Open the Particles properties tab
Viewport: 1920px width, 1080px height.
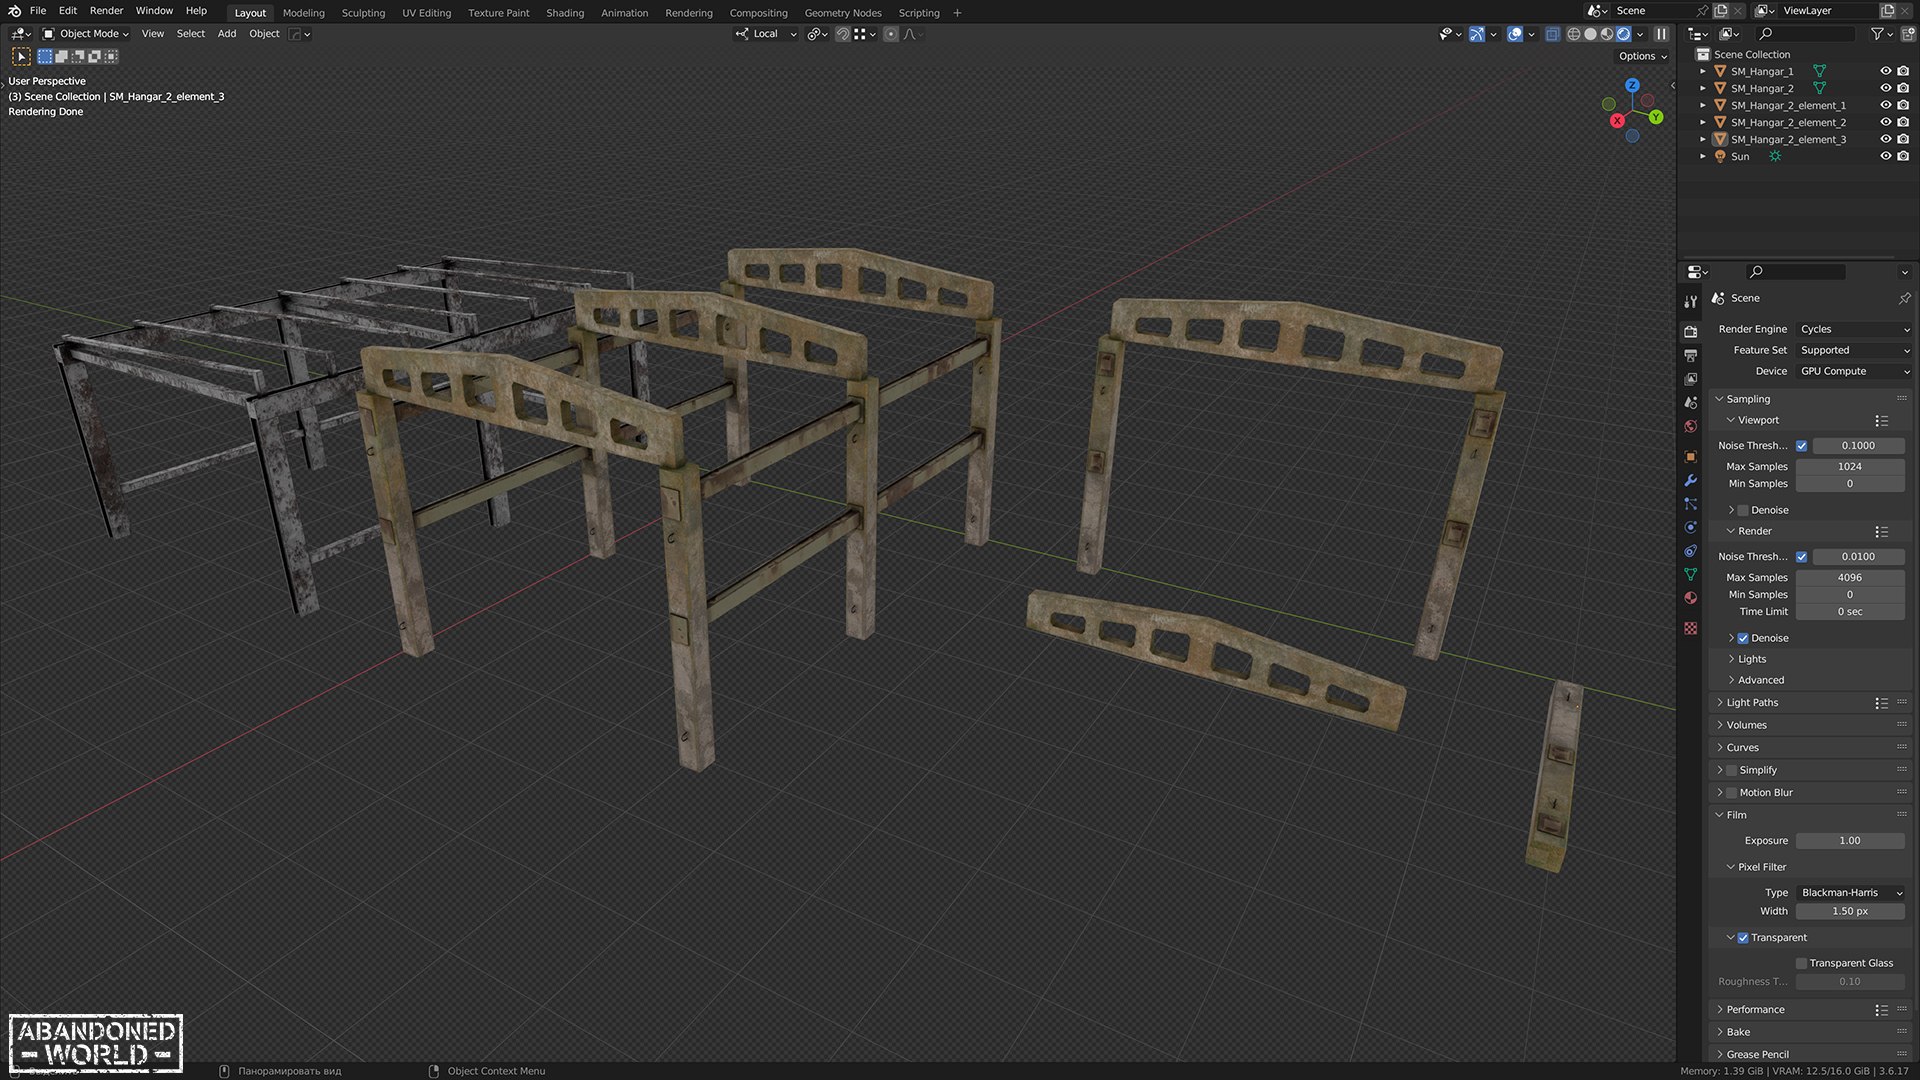(1690, 504)
